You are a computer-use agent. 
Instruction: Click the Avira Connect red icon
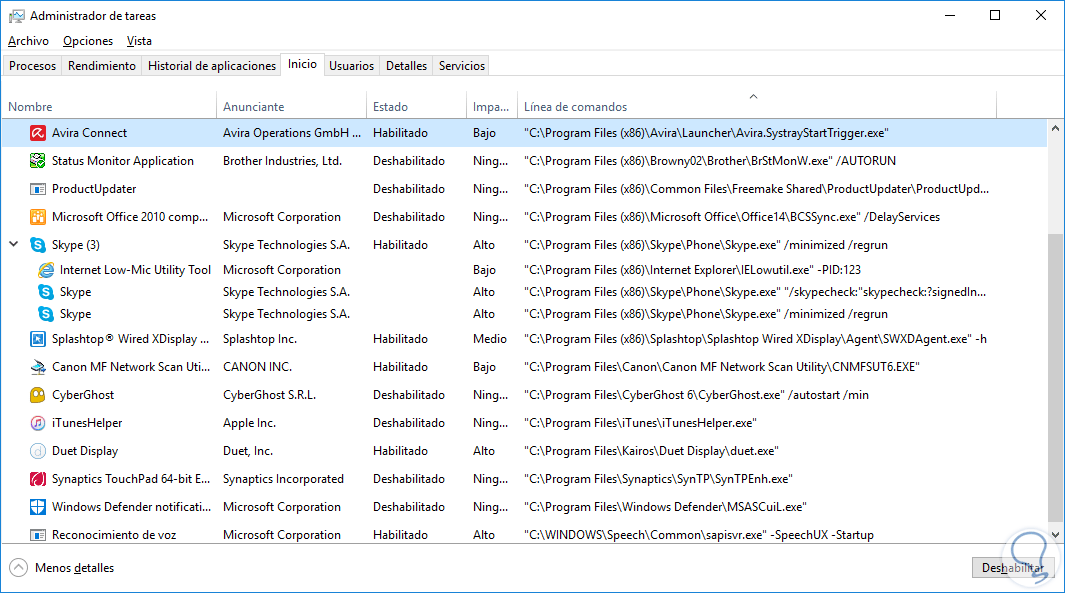click(x=38, y=133)
